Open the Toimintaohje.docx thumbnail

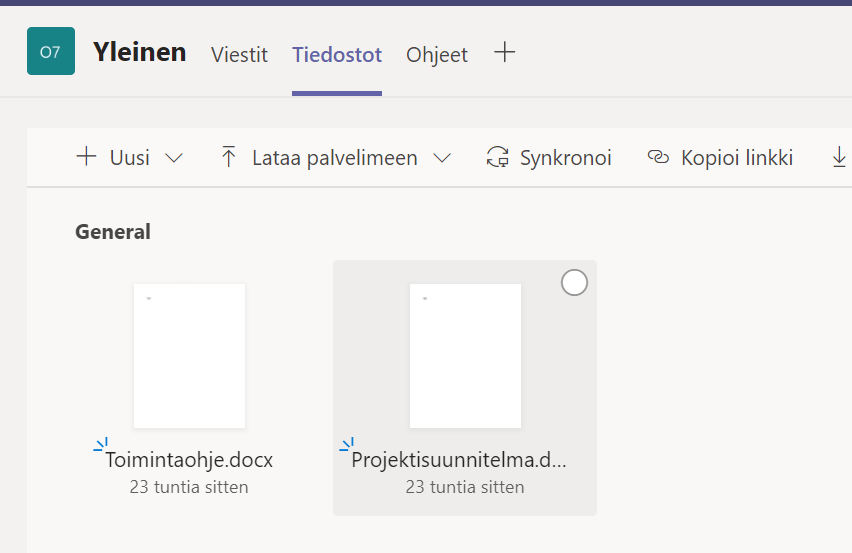(189, 355)
